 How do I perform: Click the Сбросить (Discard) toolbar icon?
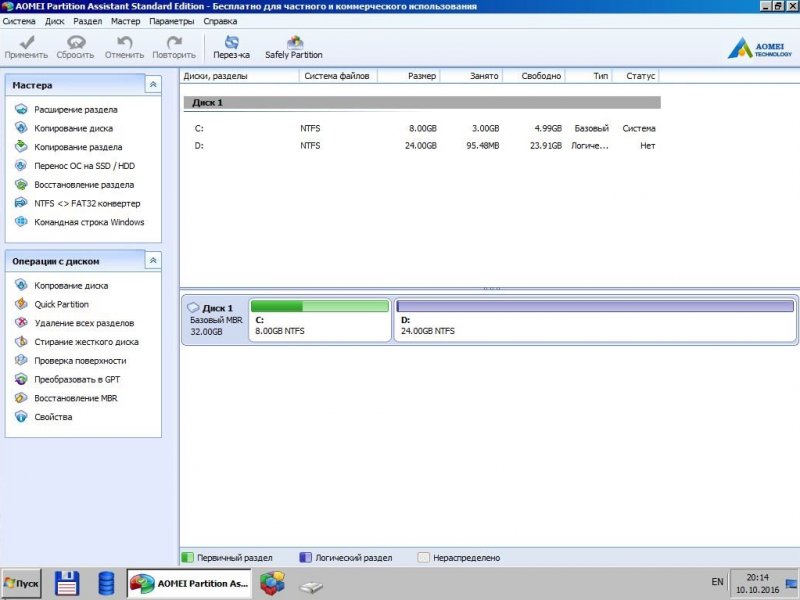click(76, 42)
